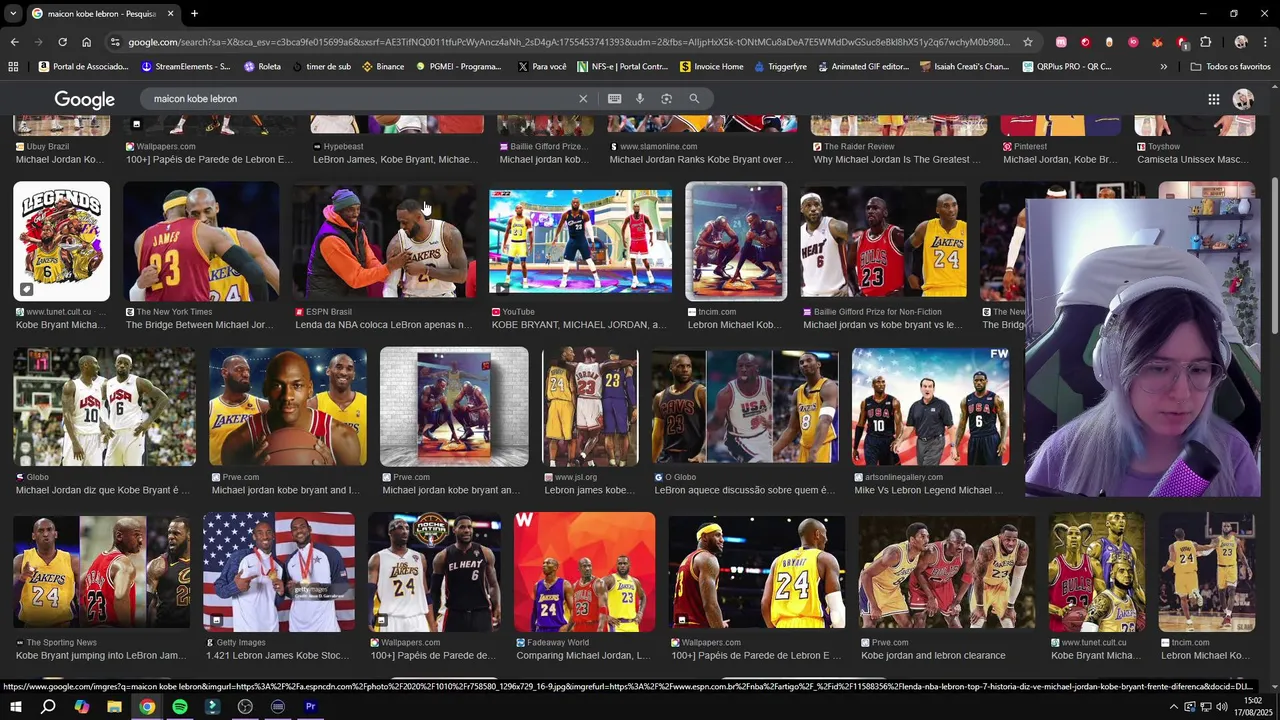Clear the Google search box
1280x720 pixels.
coord(583,99)
